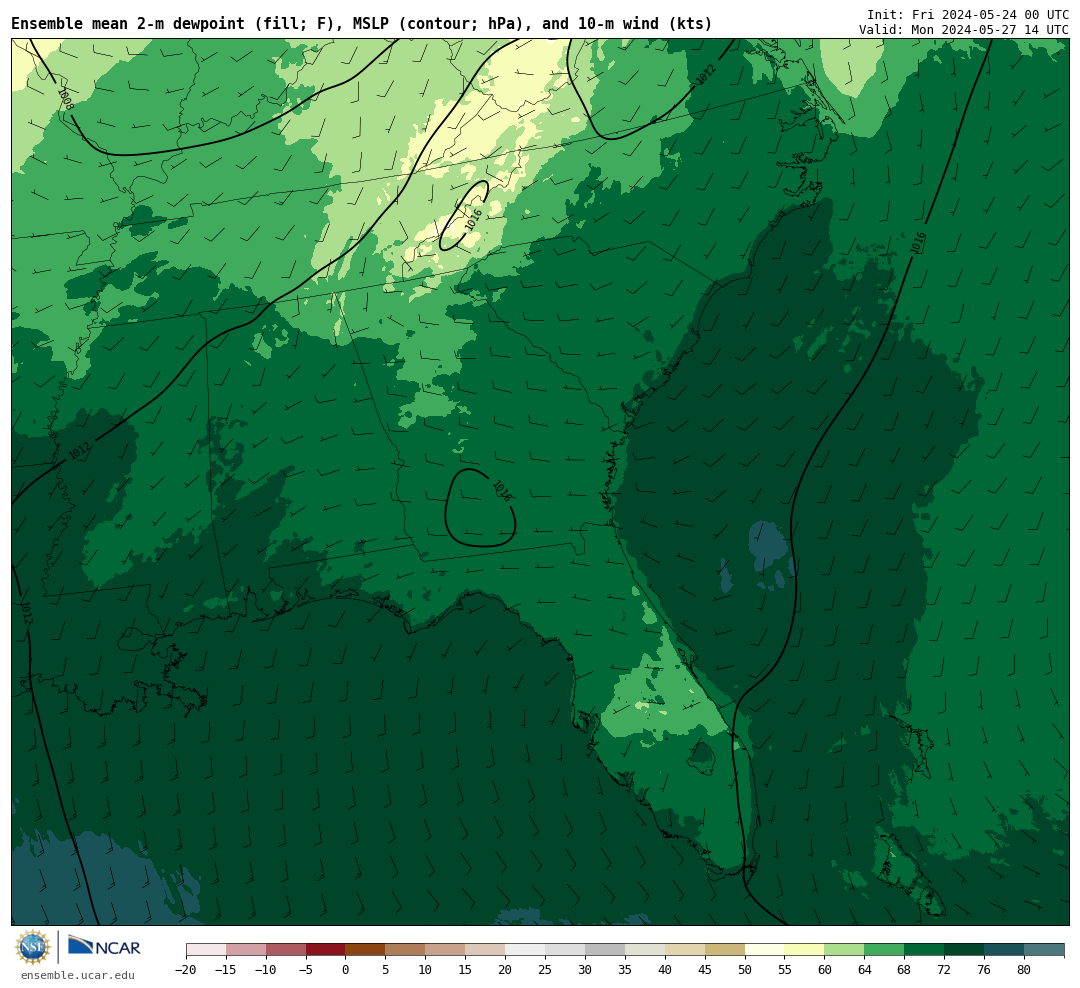Viewport: 1080px width, 988px height.
Task: Open the ensemble.ucar.edu link
Action: point(78,975)
